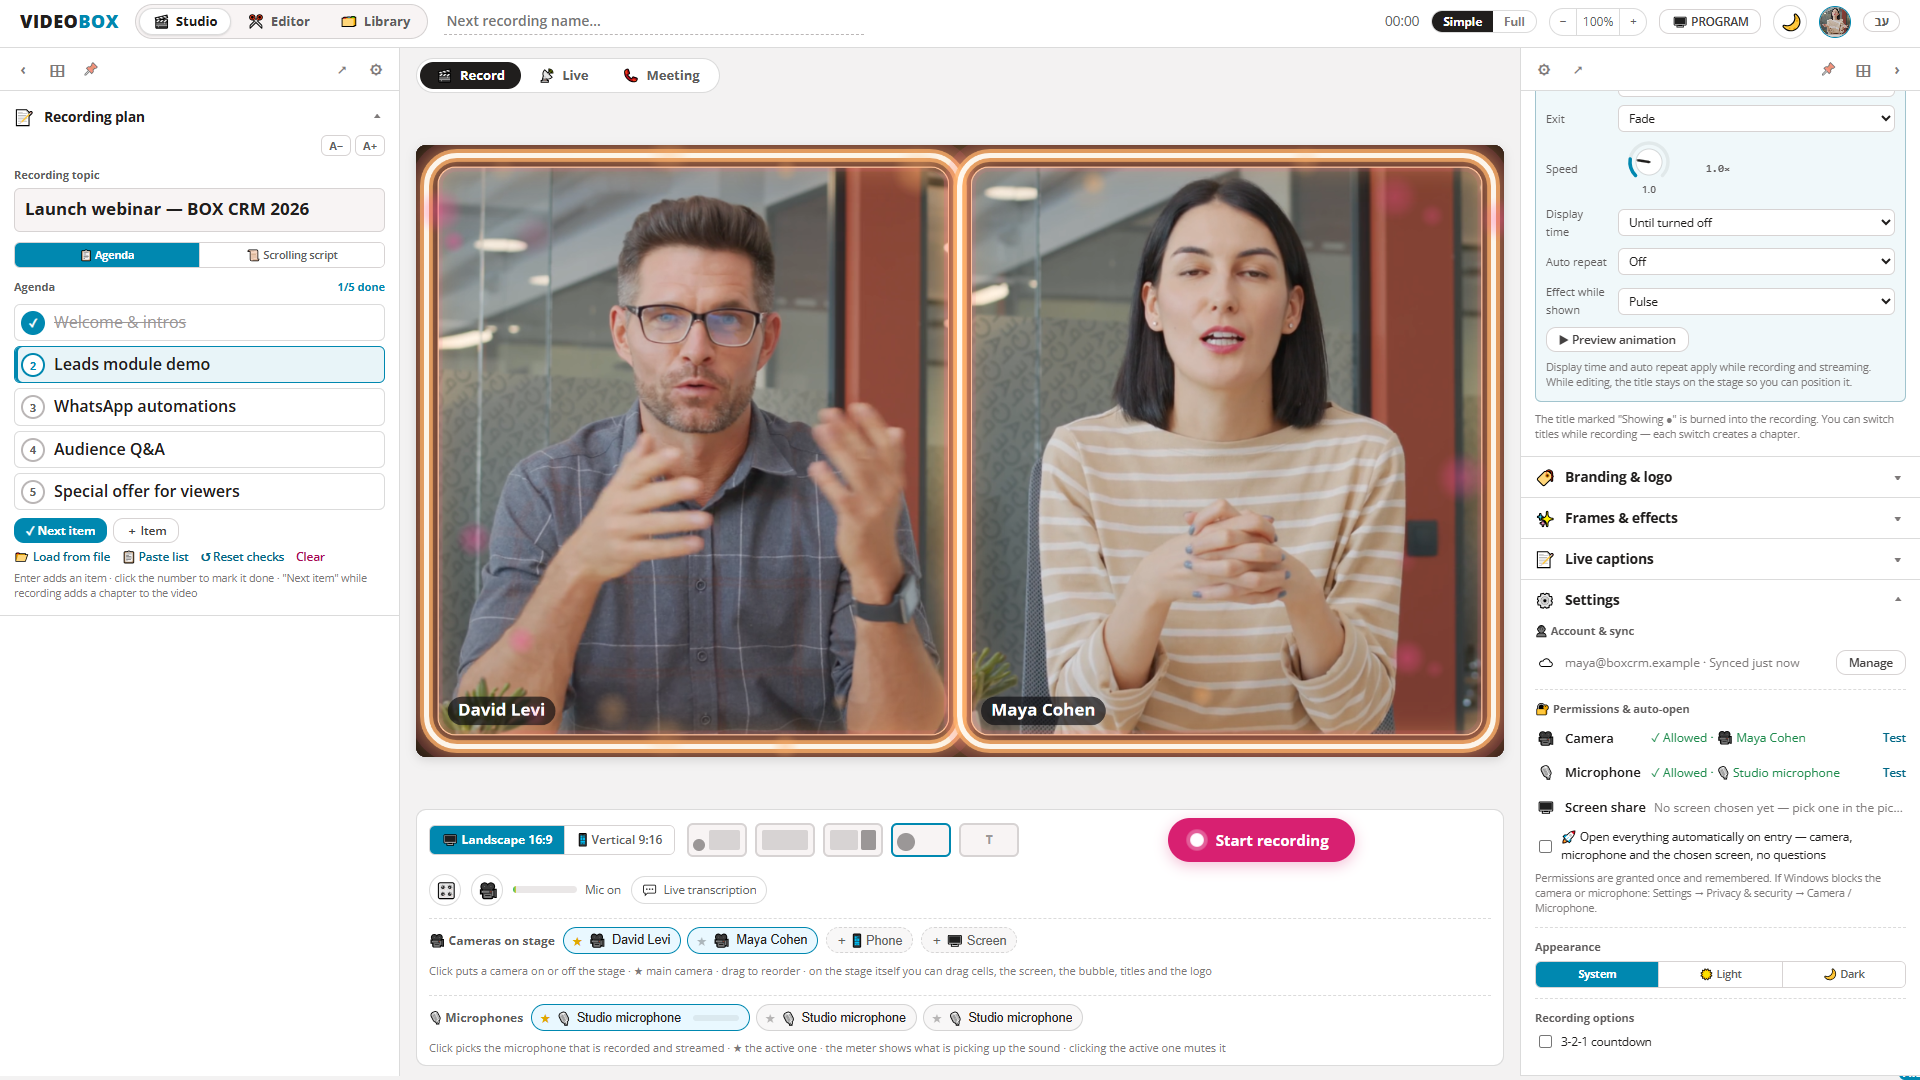The height and width of the screenshot is (1080, 1920).
Task: Open the Auto repeat dropdown
Action: [x=1756, y=262]
